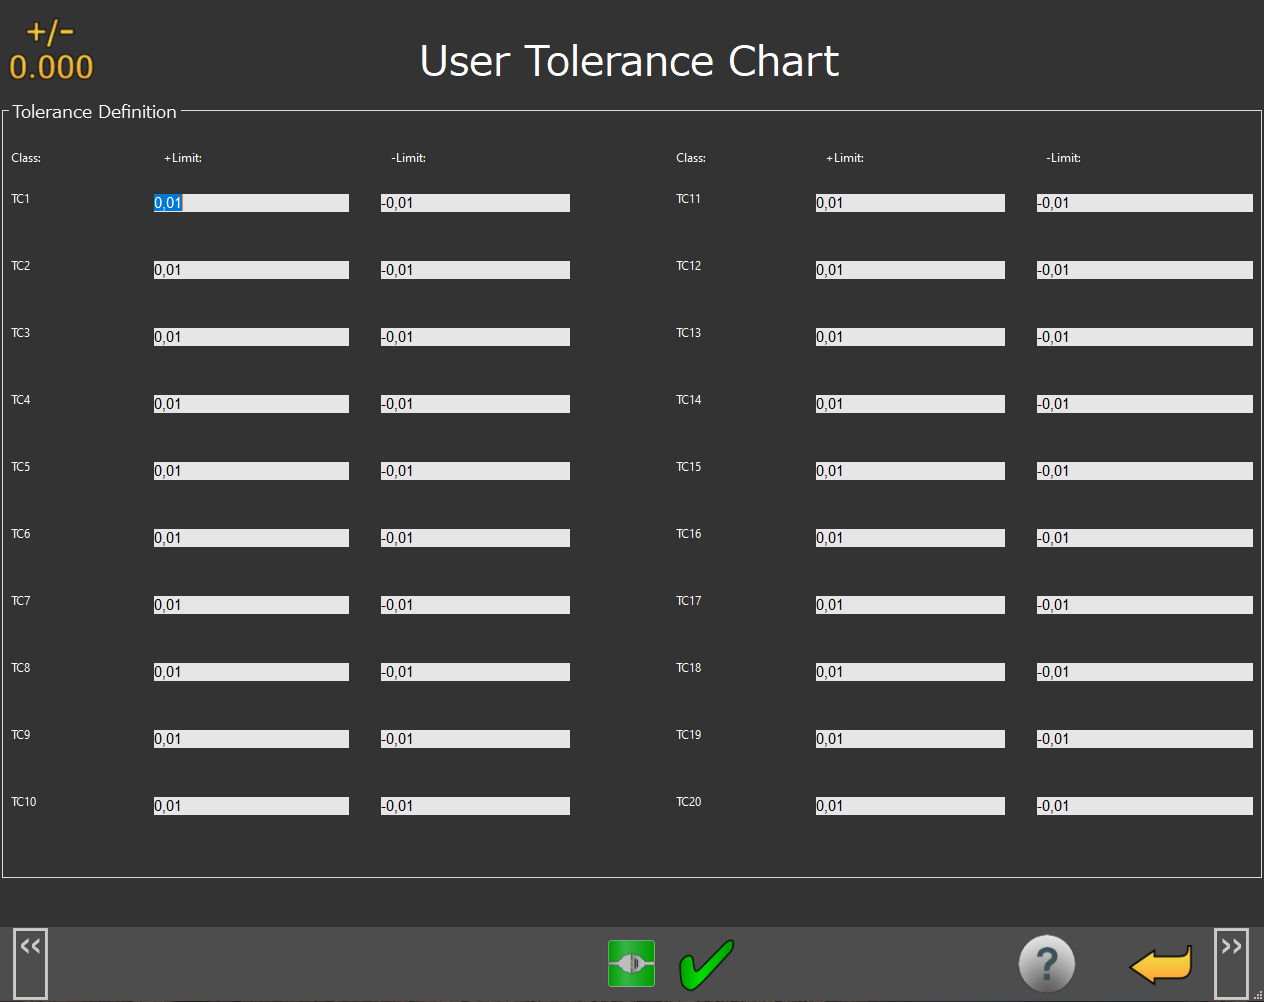Edit the TC15 -Limit value
1264x1002 pixels.
(1144, 471)
